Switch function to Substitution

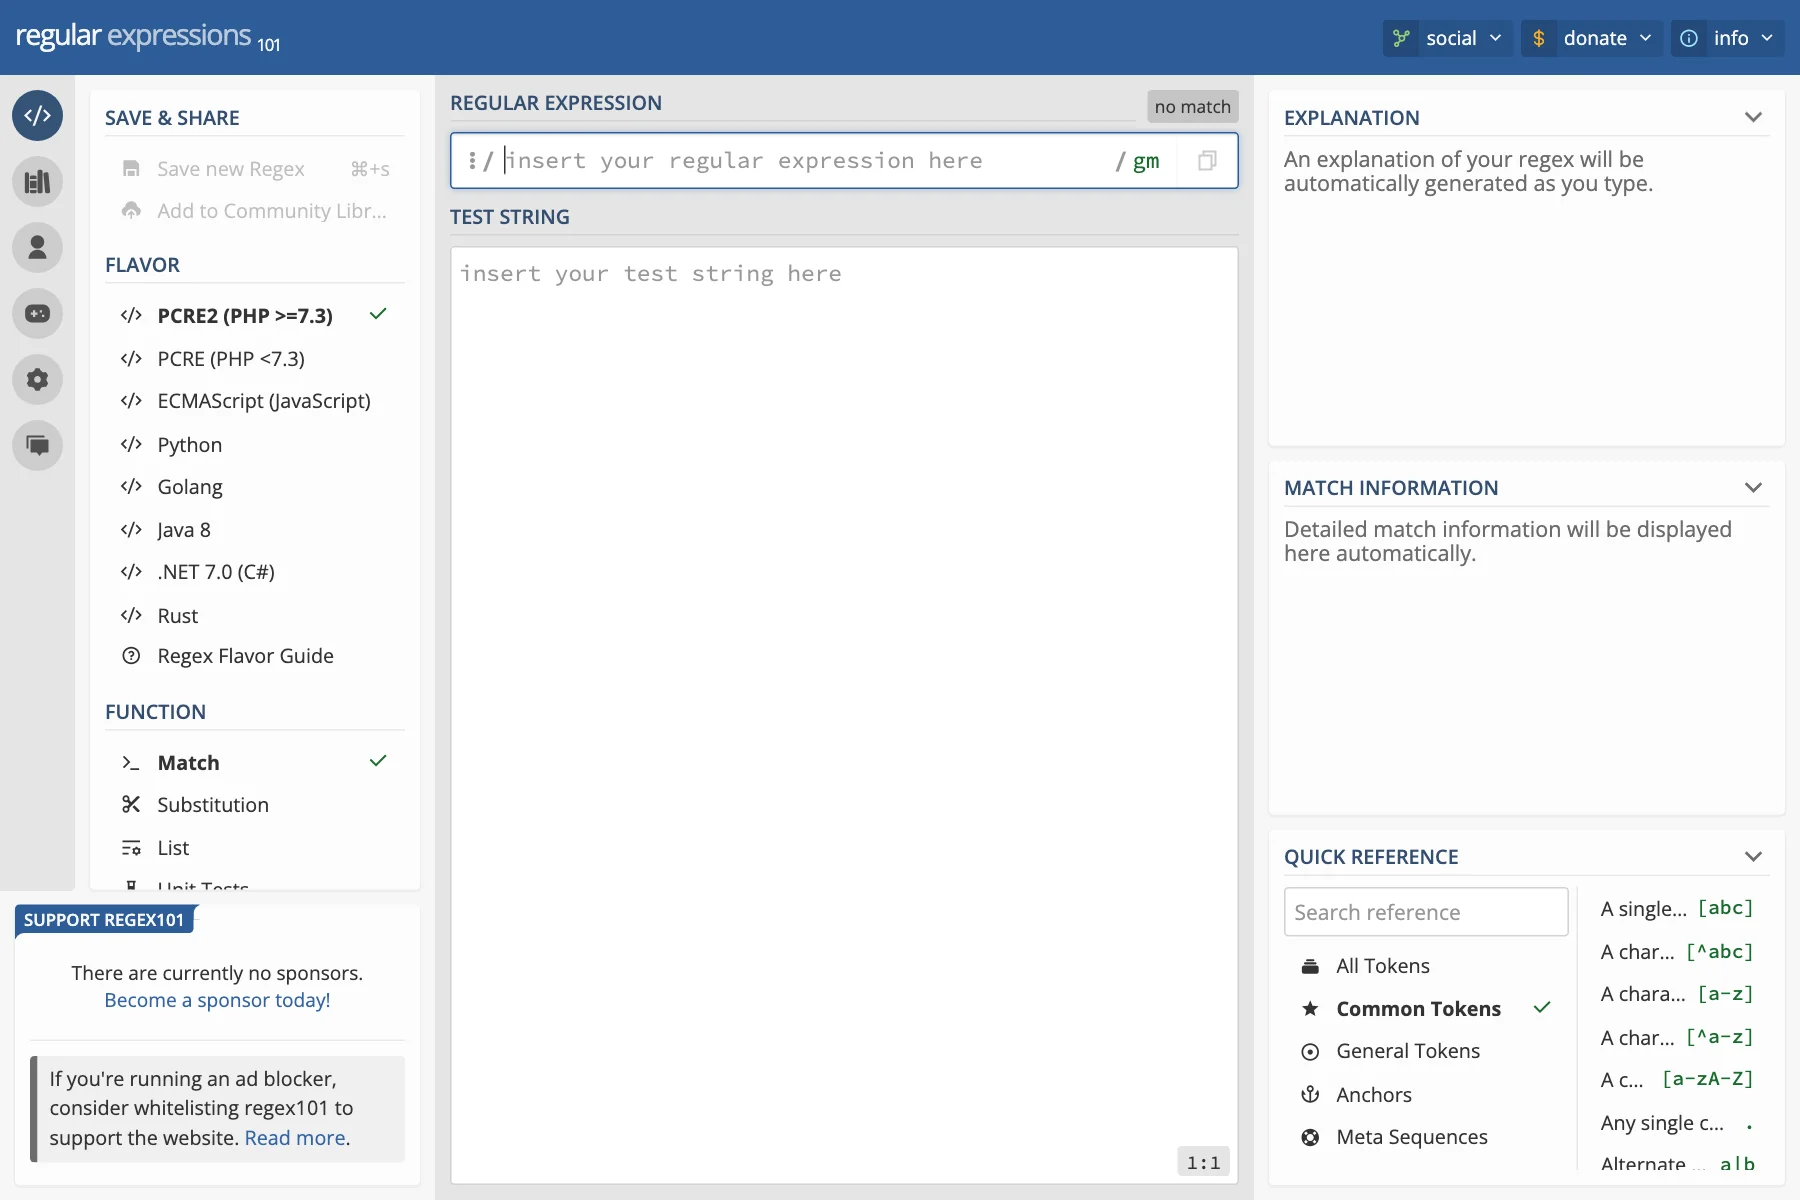pos(212,805)
